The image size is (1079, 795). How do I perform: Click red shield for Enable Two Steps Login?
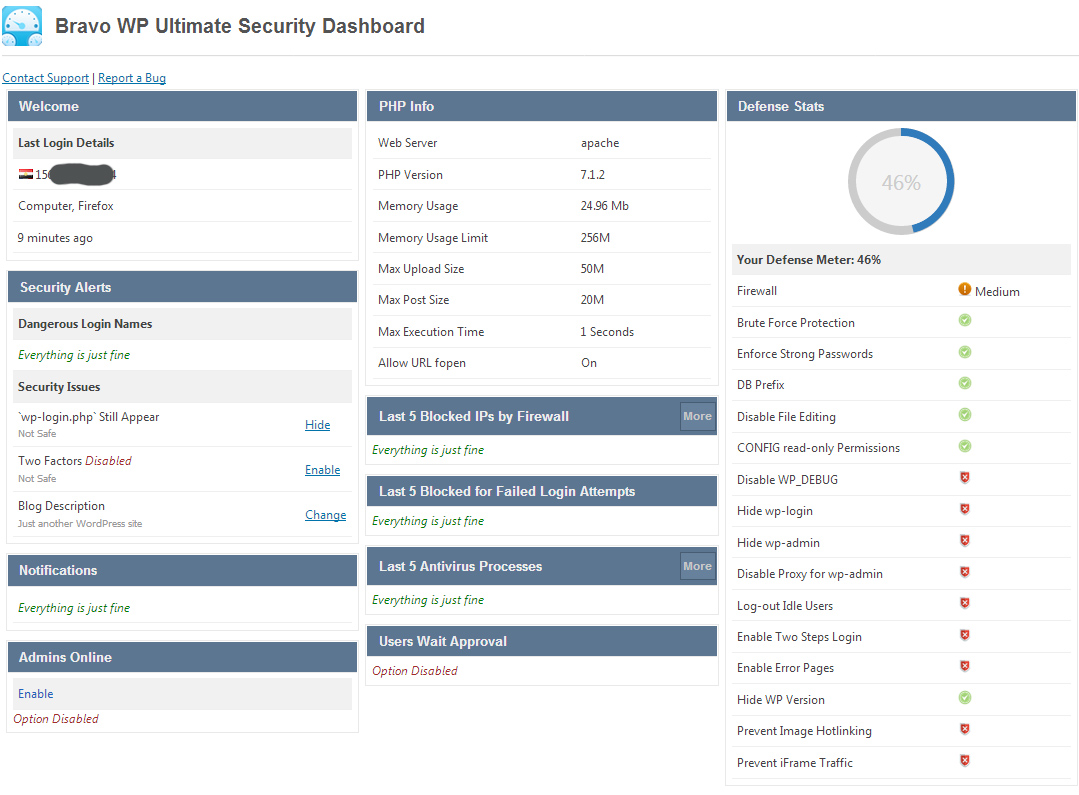pyautogui.click(x=965, y=635)
